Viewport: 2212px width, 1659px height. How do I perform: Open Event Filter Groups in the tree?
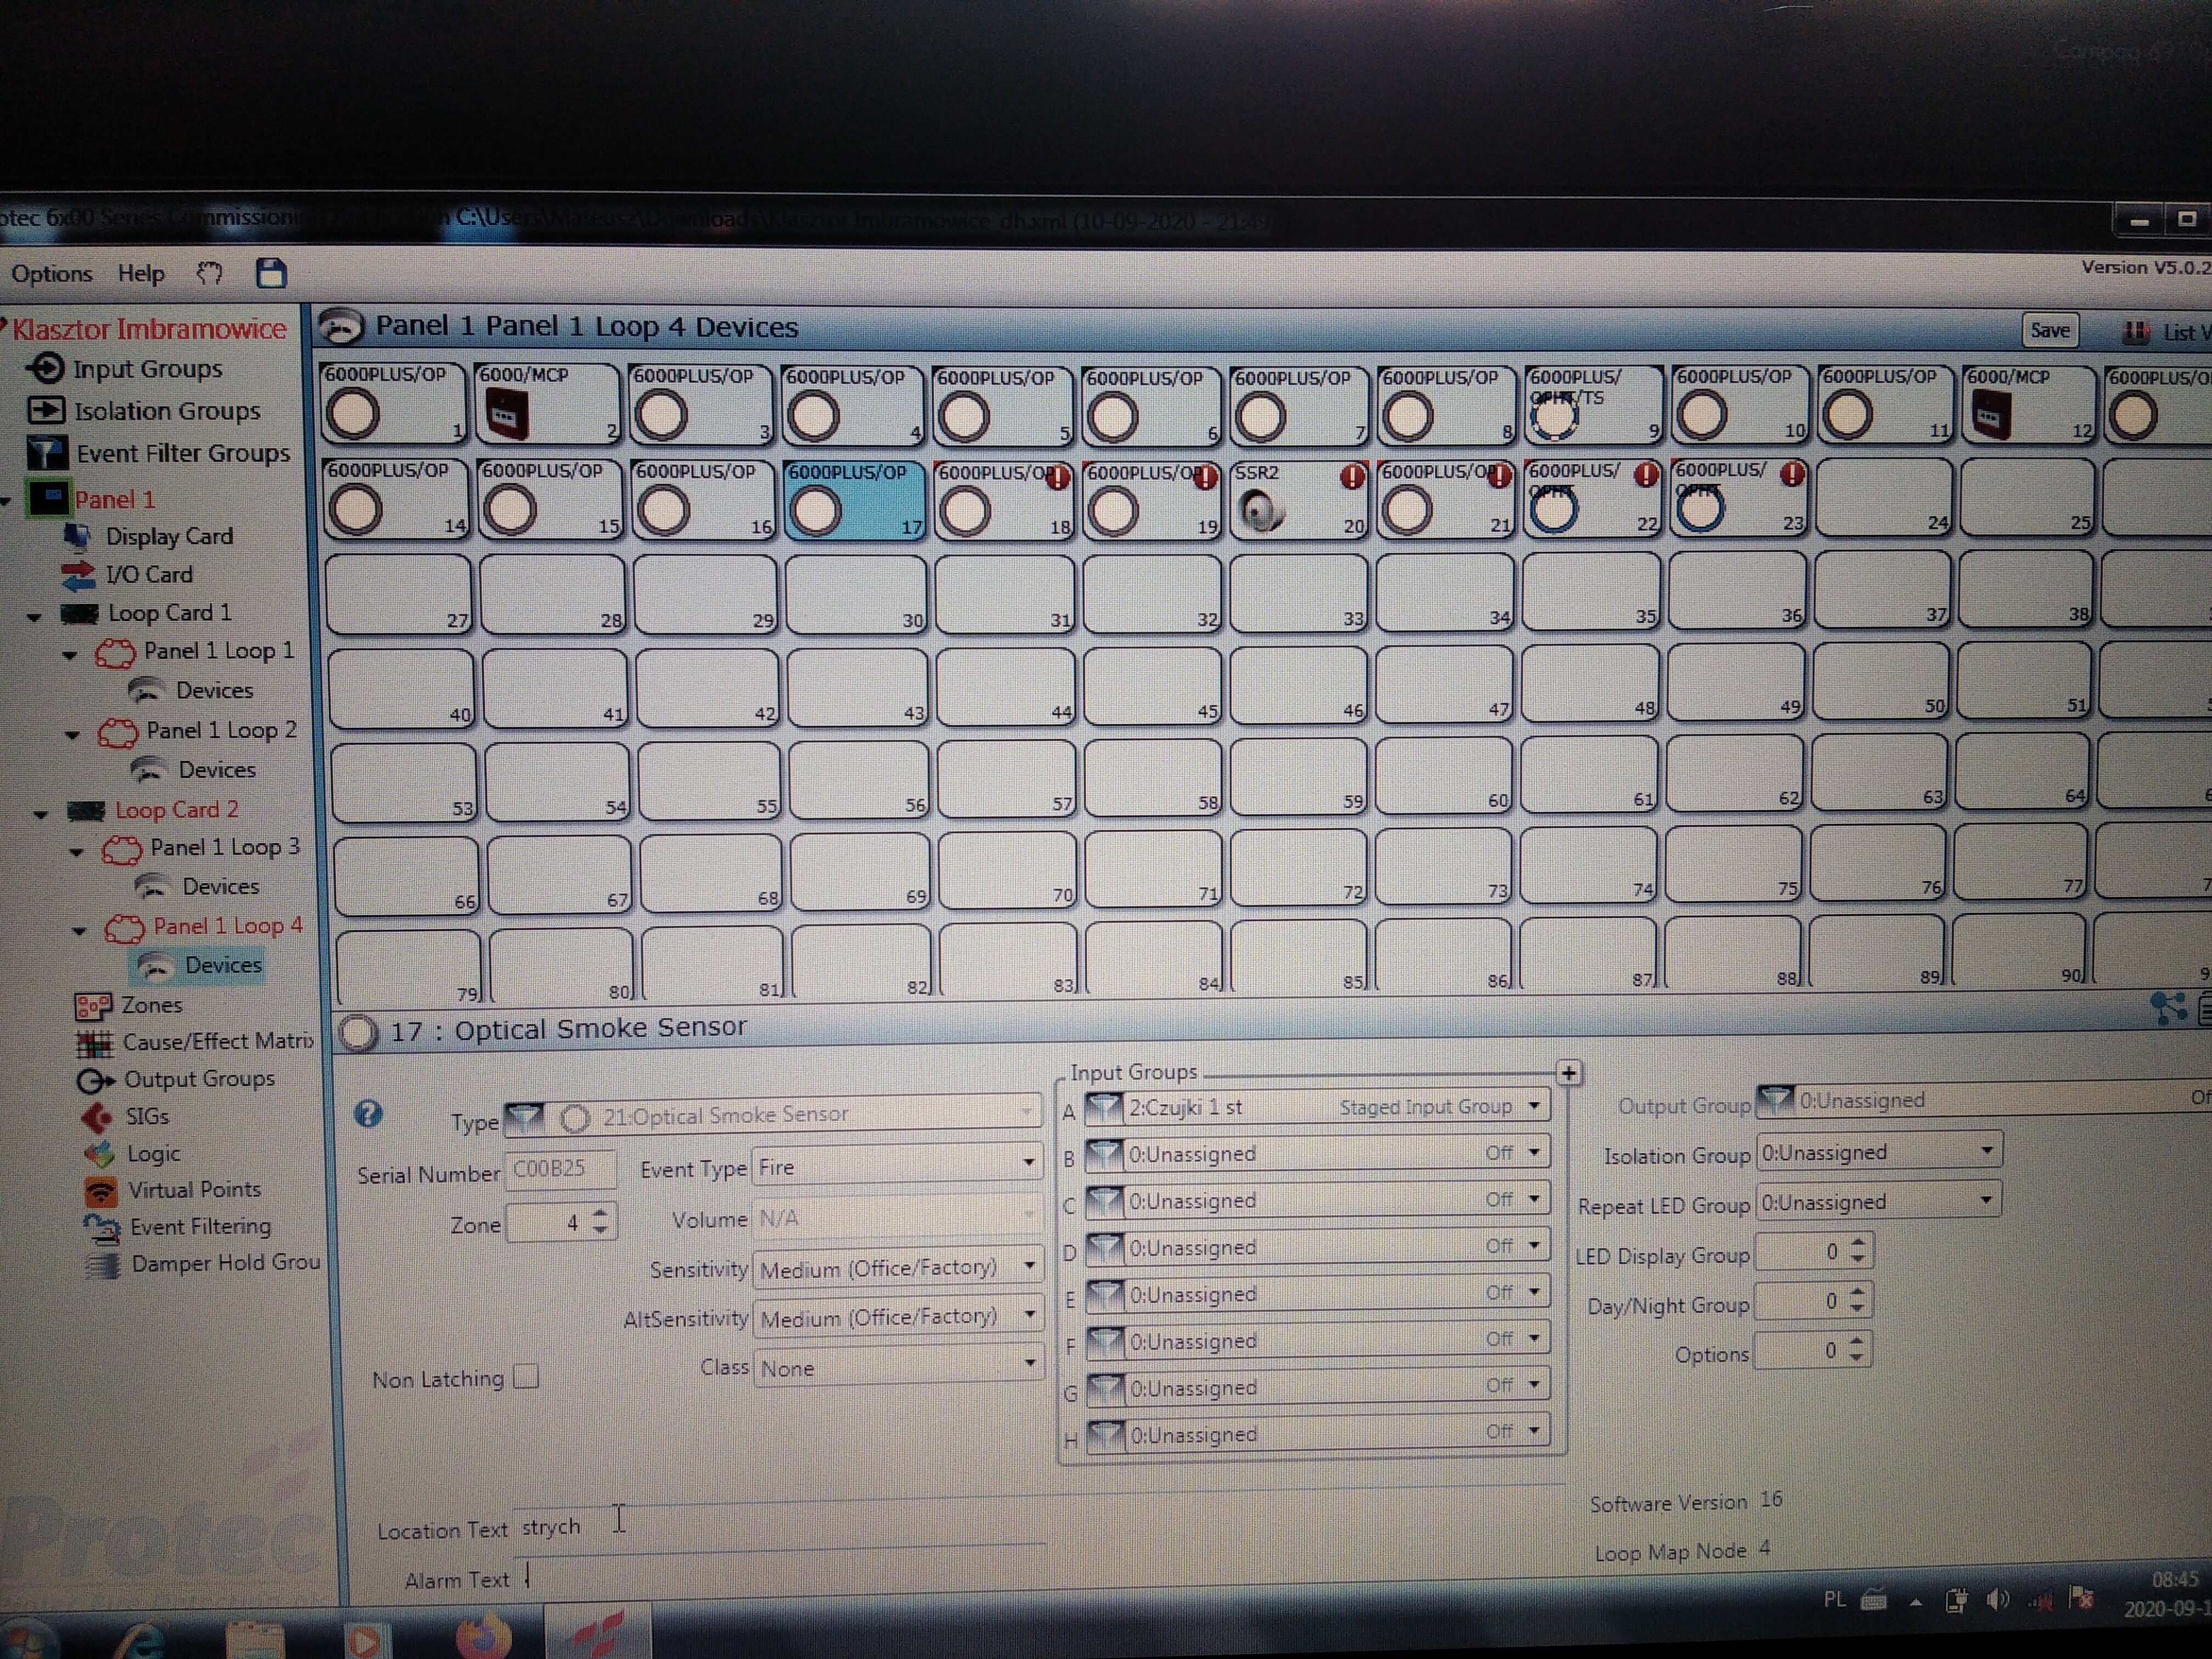[183, 453]
